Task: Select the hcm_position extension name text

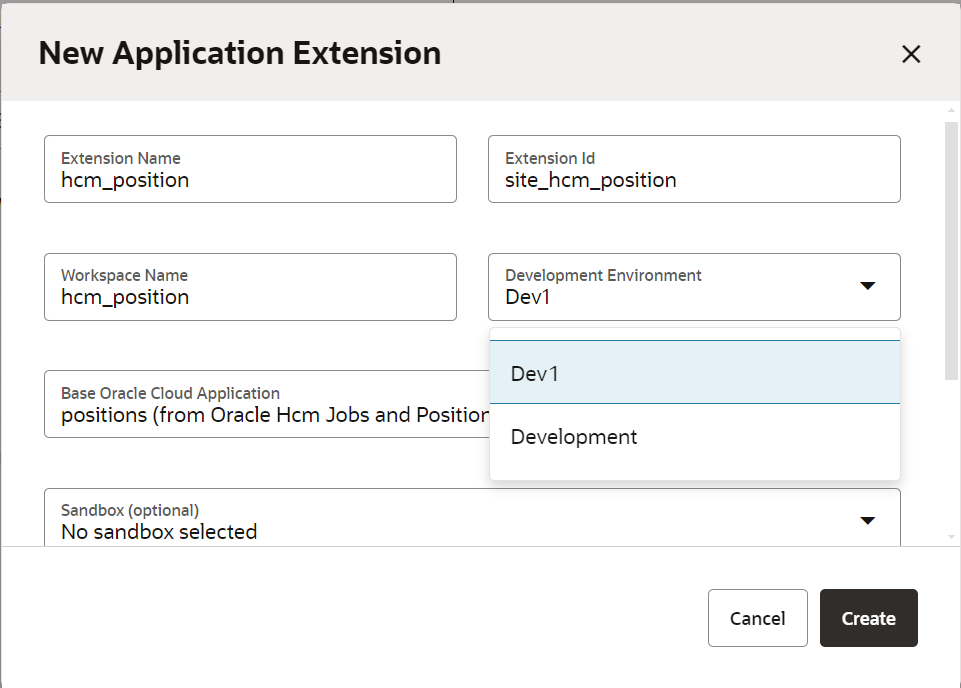Action: click(x=116, y=180)
